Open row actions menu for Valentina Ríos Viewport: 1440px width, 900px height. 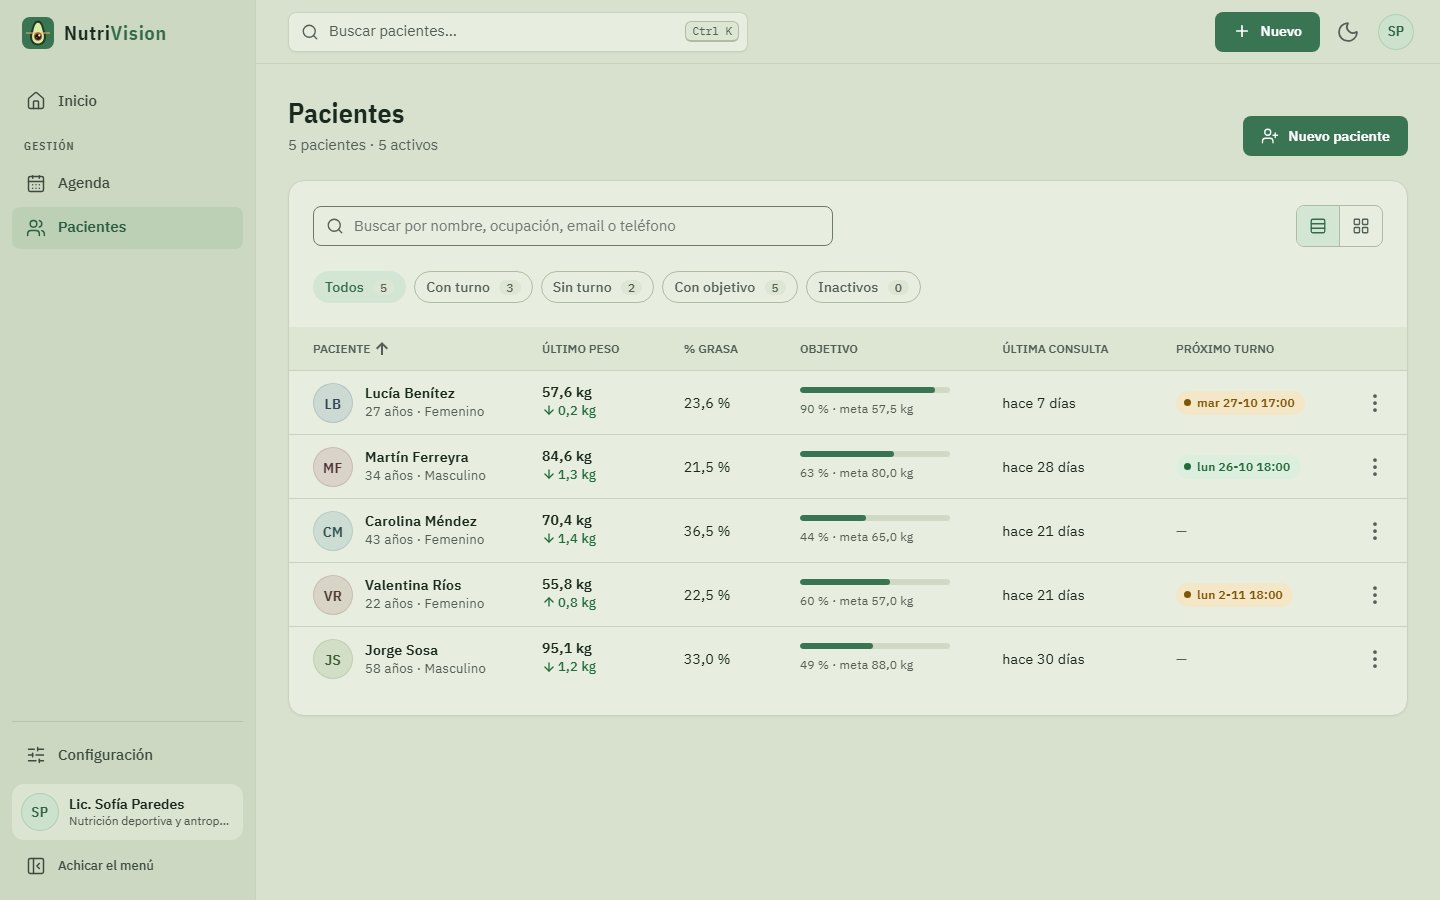pyautogui.click(x=1375, y=595)
